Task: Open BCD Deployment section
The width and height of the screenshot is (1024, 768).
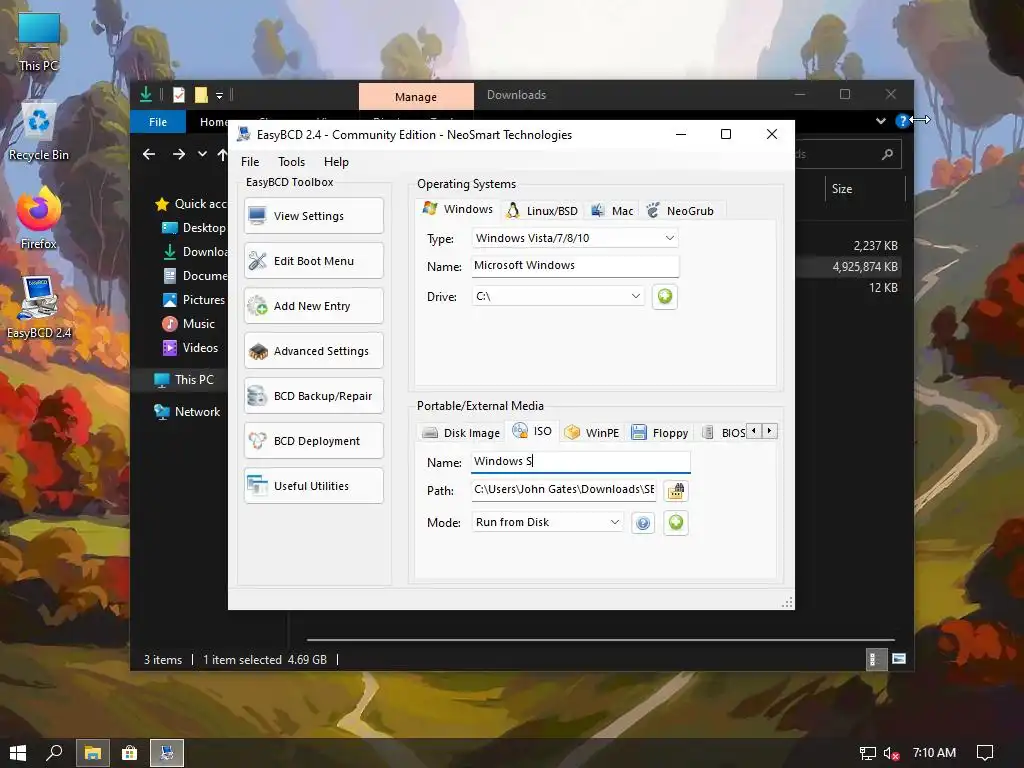Action: point(313,441)
